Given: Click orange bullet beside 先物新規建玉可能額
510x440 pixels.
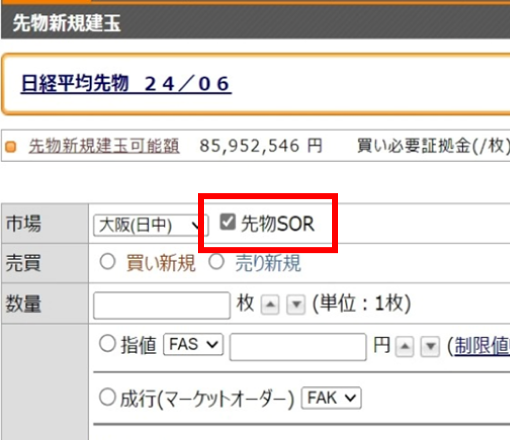Looking at the screenshot, I should (11, 147).
